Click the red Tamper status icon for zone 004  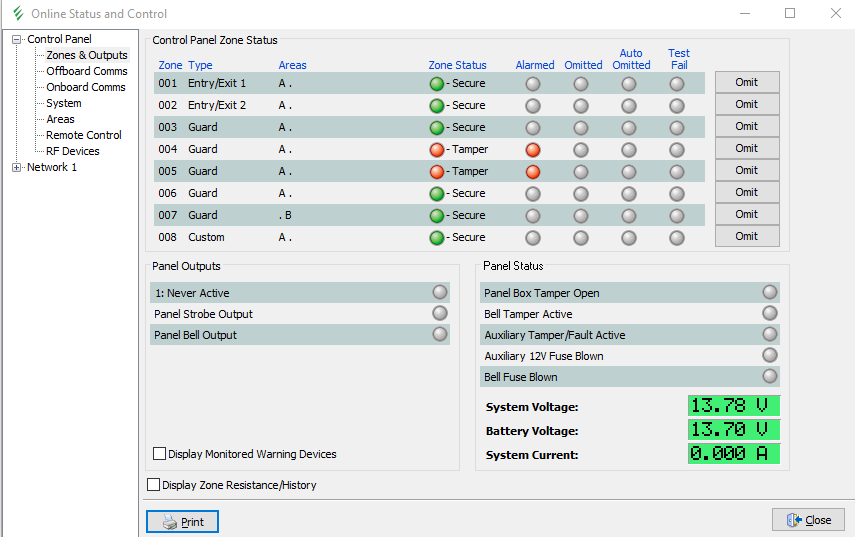point(436,149)
